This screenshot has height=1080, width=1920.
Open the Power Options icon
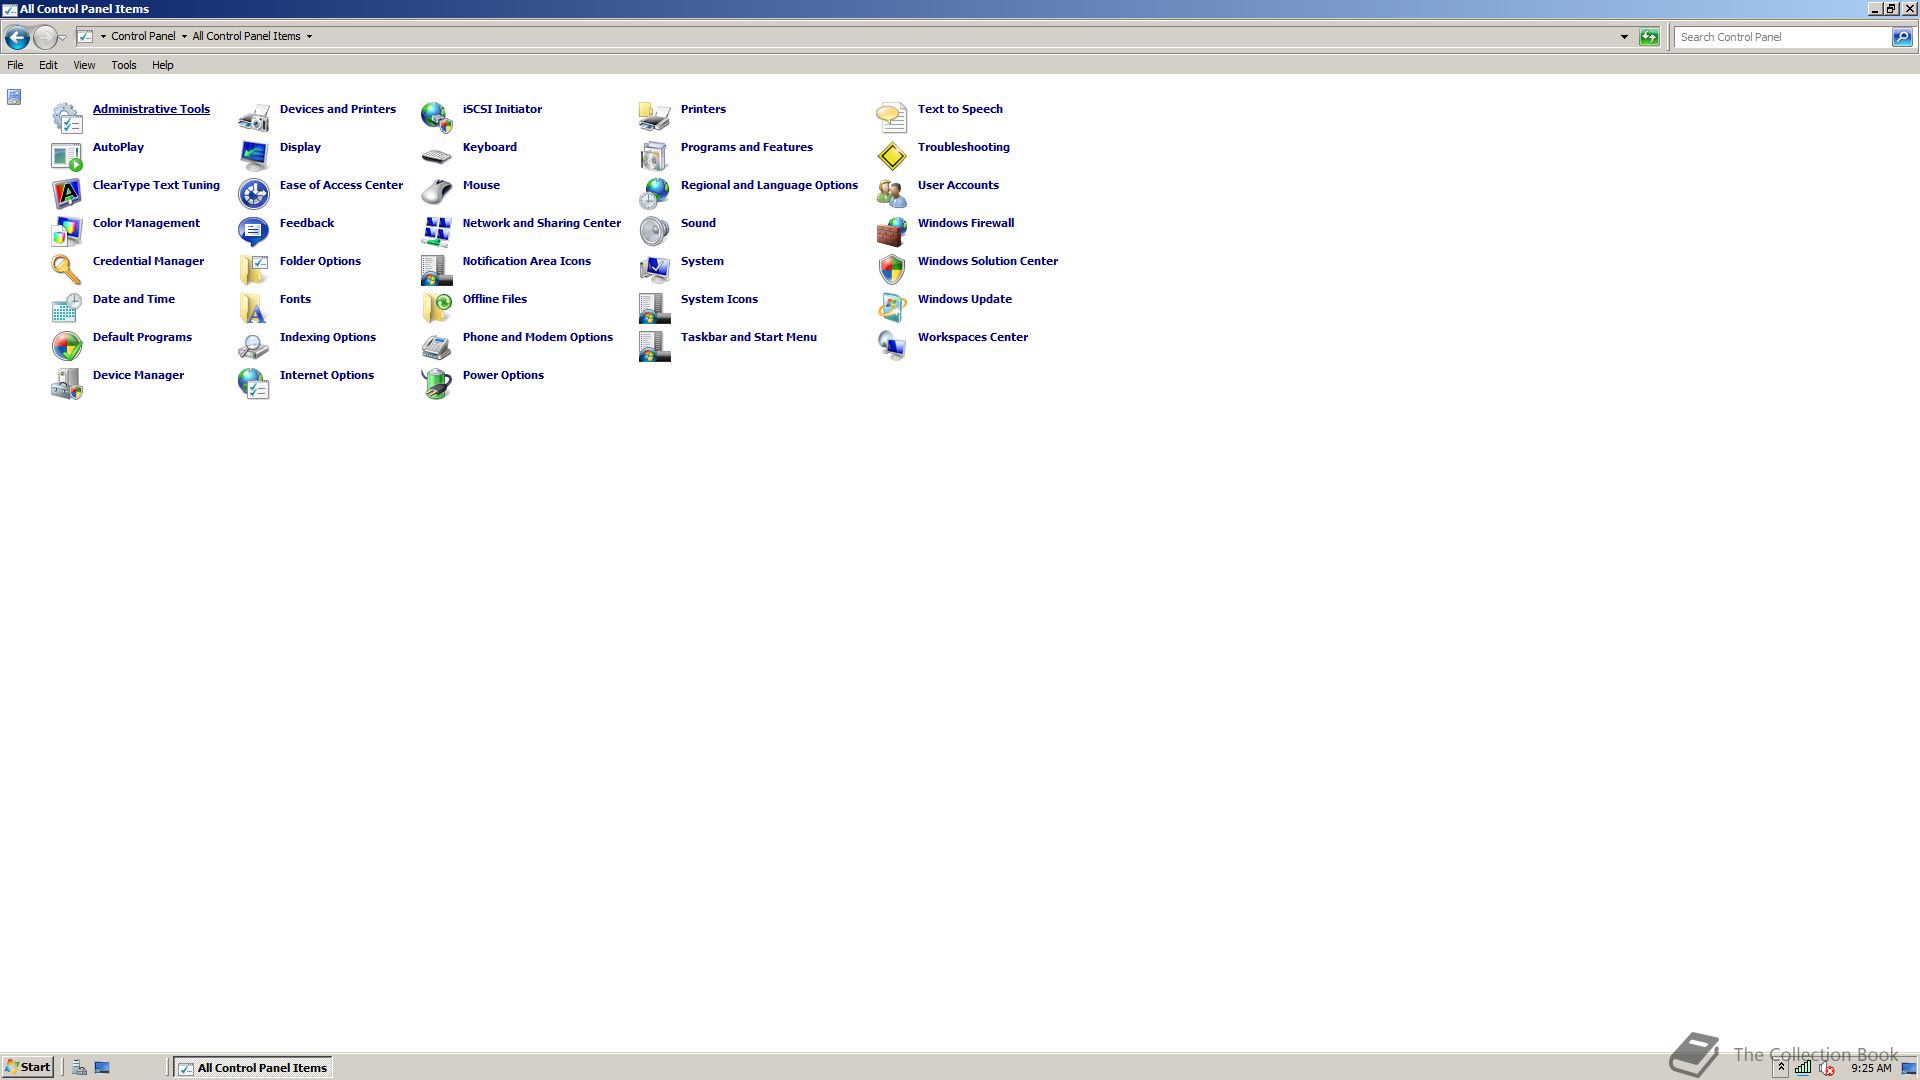437,384
